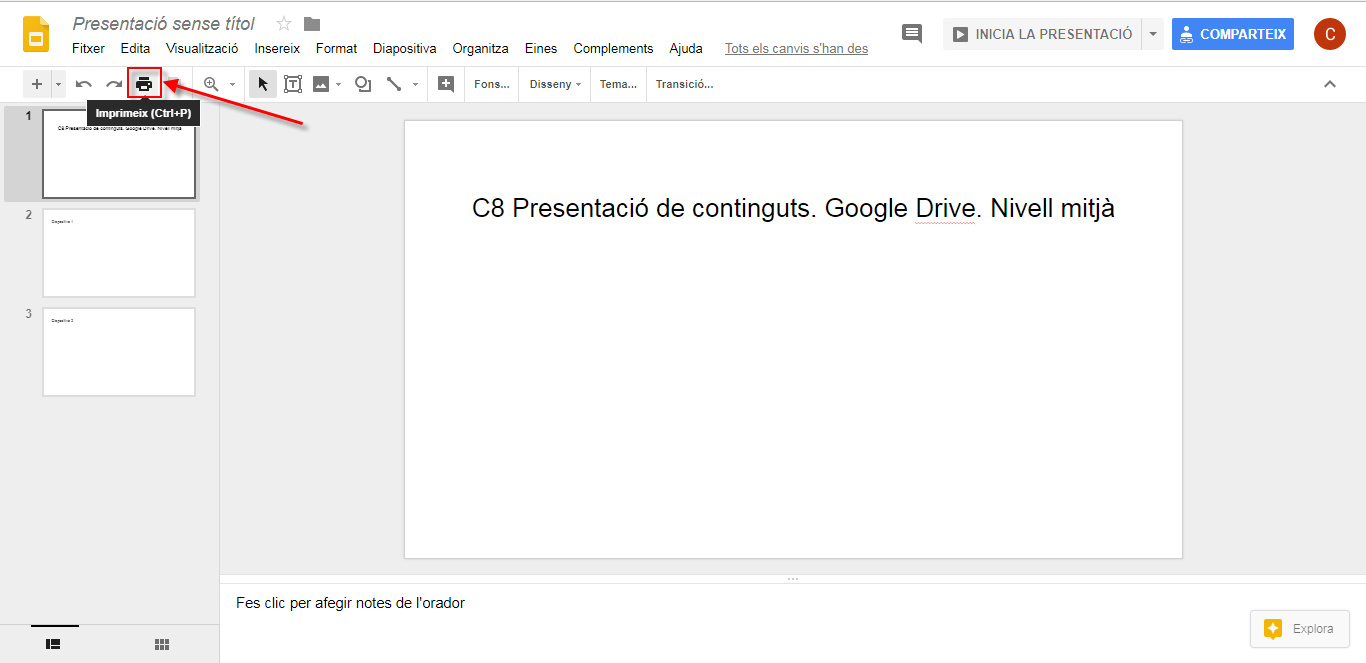1366x663 pixels.
Task: Add a new slide with the plus button
Action: [x=37, y=84]
